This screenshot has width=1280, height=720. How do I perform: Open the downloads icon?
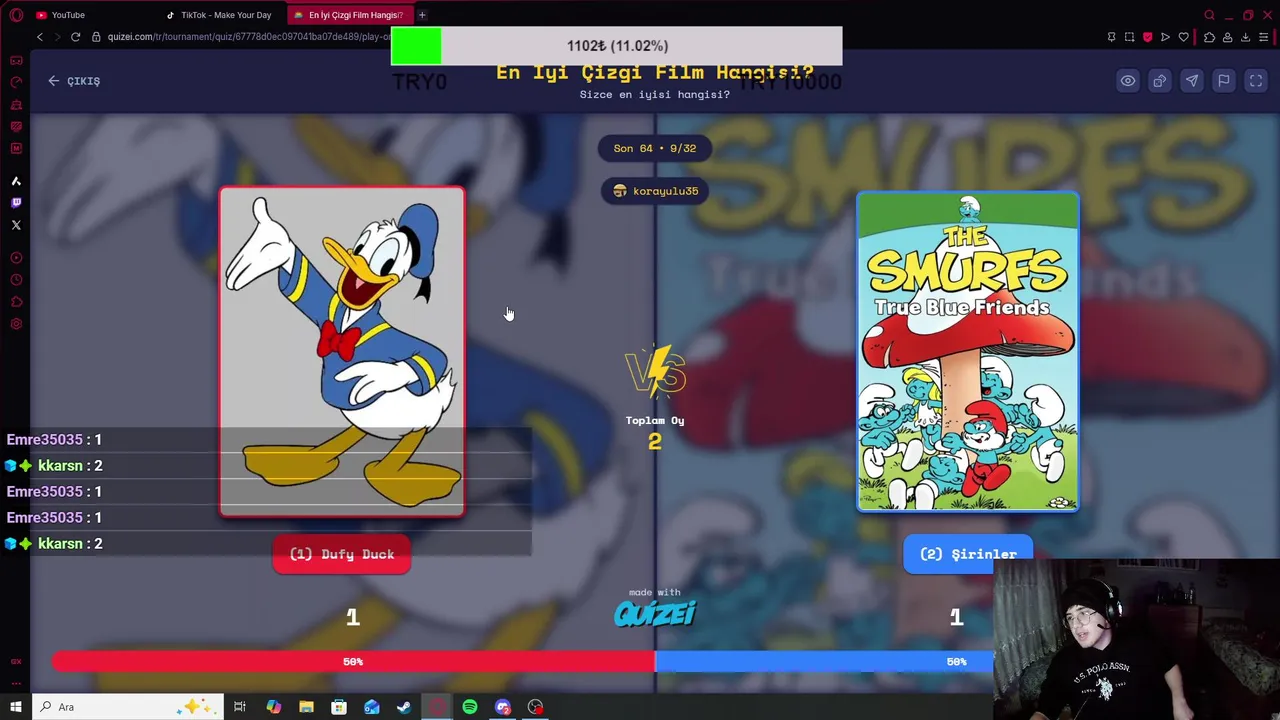1245,37
